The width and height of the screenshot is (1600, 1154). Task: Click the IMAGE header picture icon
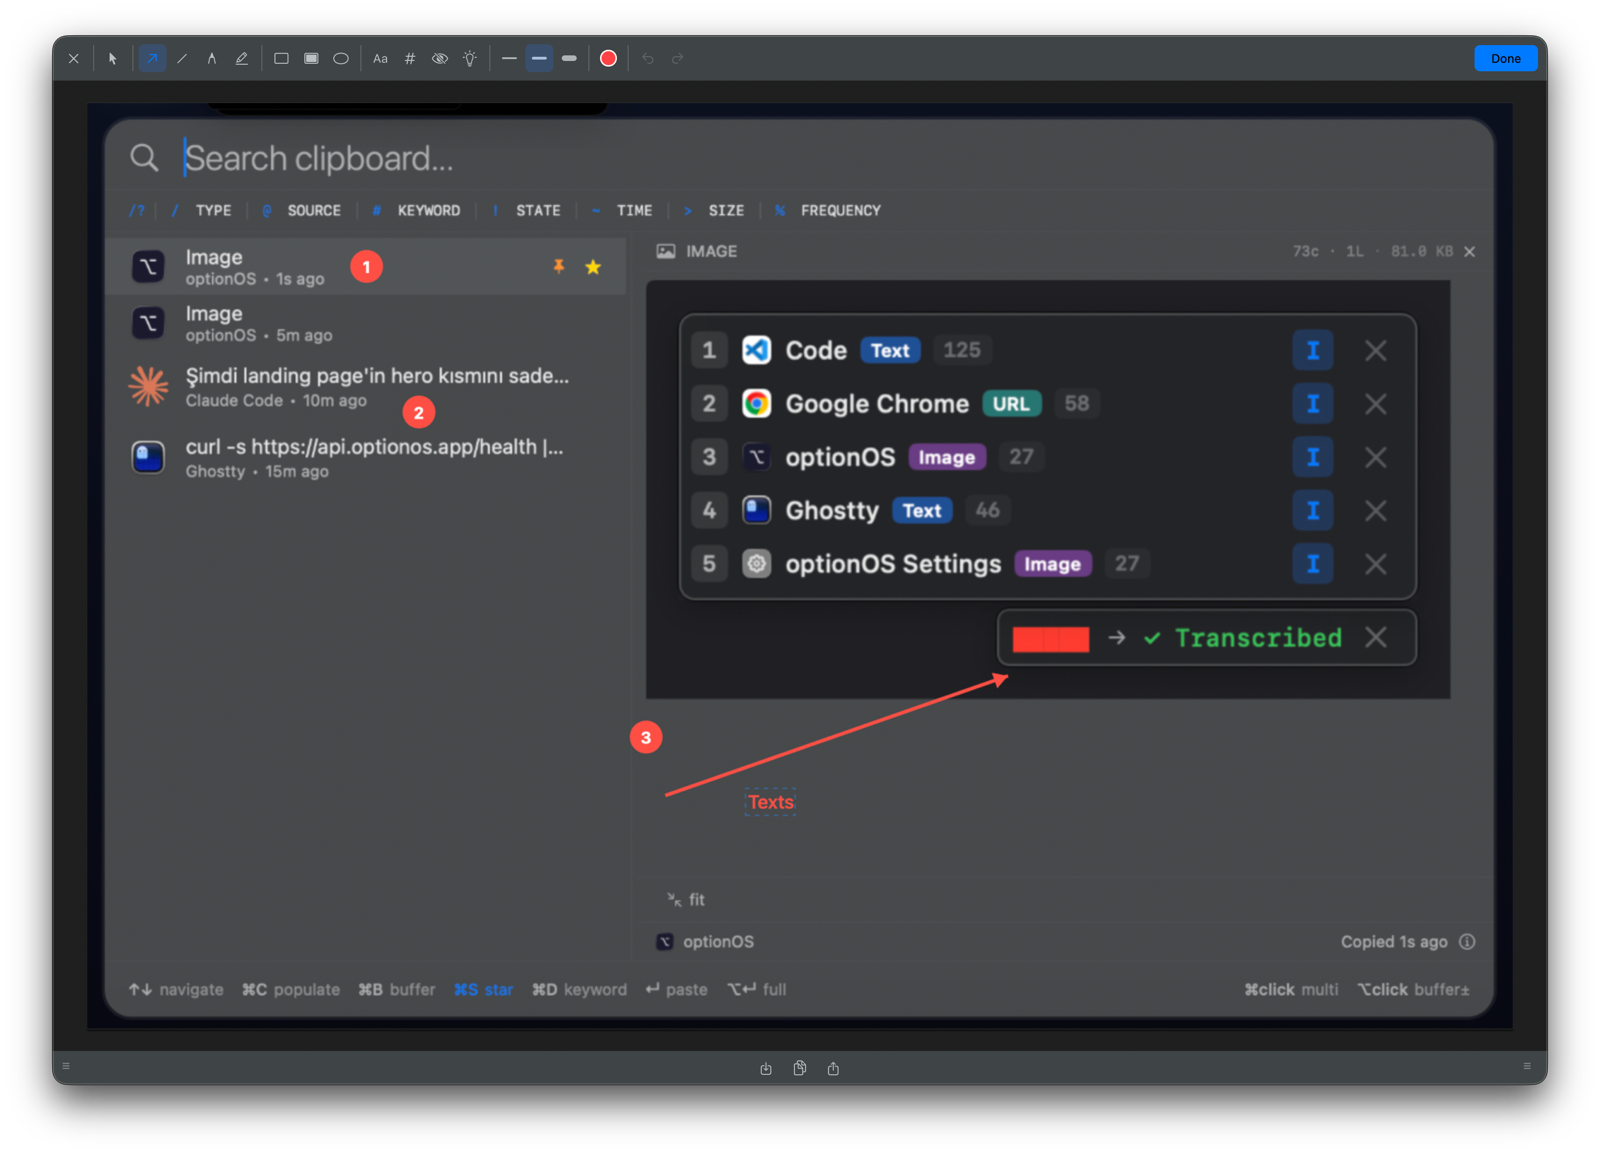tap(666, 252)
